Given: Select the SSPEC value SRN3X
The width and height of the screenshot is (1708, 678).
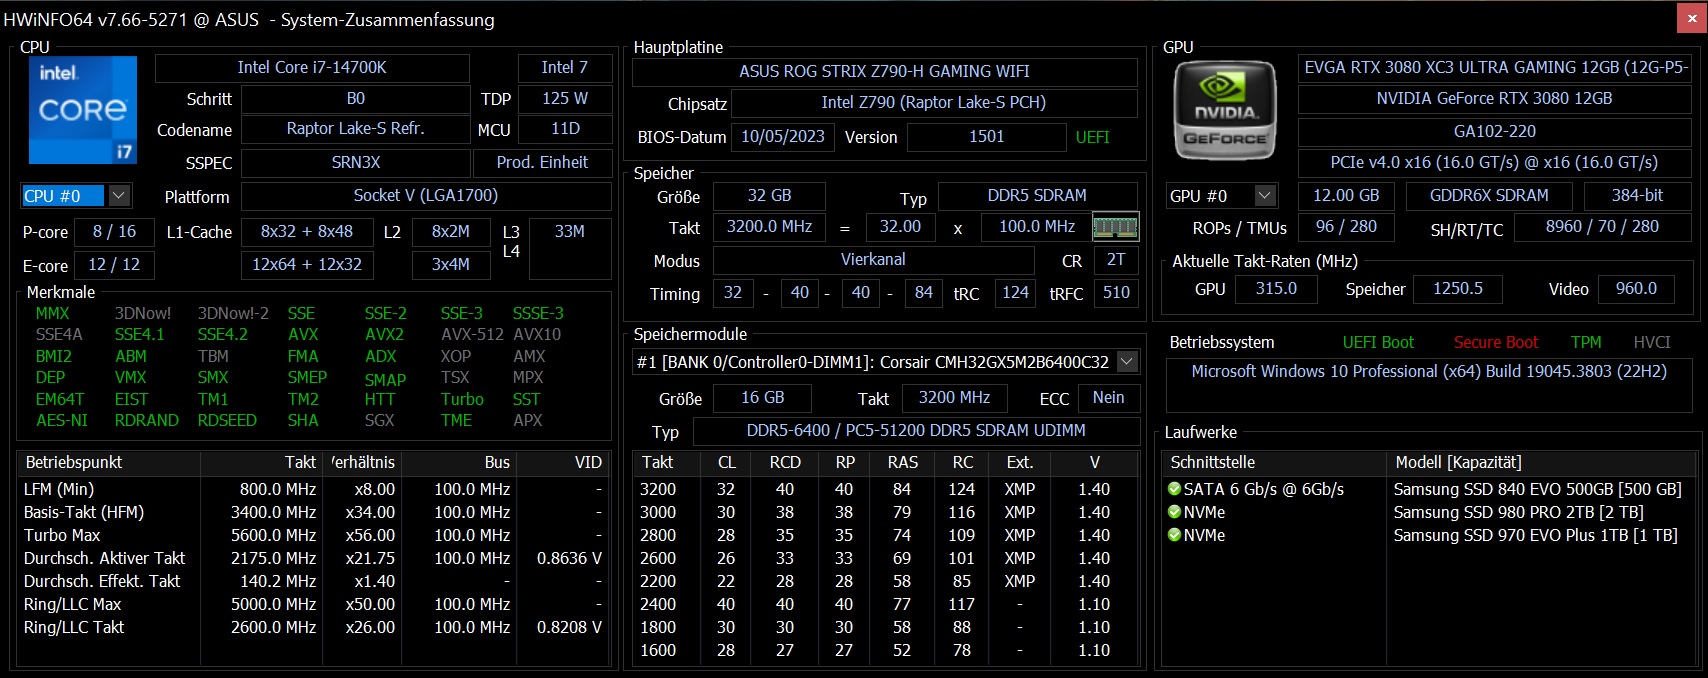Looking at the screenshot, I should pos(356,163).
